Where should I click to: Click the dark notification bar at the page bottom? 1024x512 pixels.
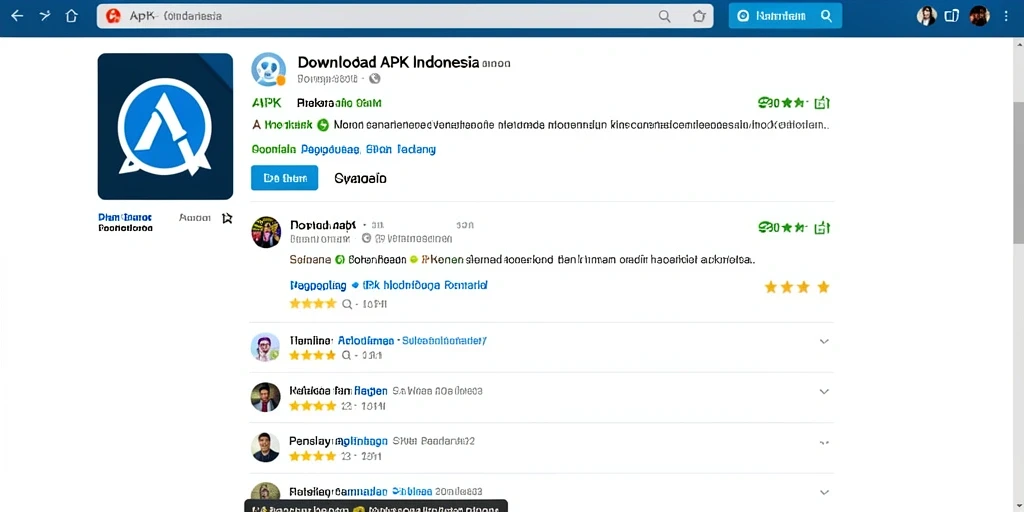coord(376,506)
